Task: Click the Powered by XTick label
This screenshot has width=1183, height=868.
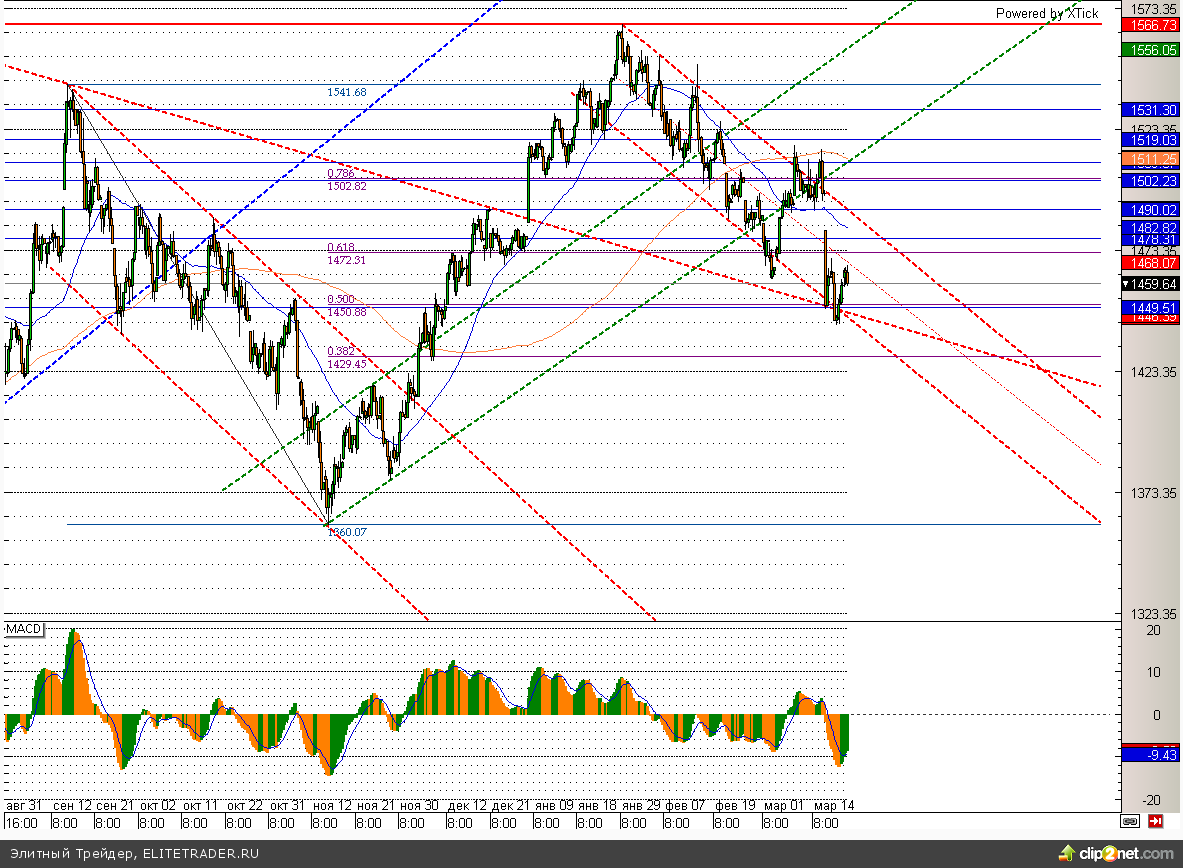Action: pyautogui.click(x=1047, y=14)
